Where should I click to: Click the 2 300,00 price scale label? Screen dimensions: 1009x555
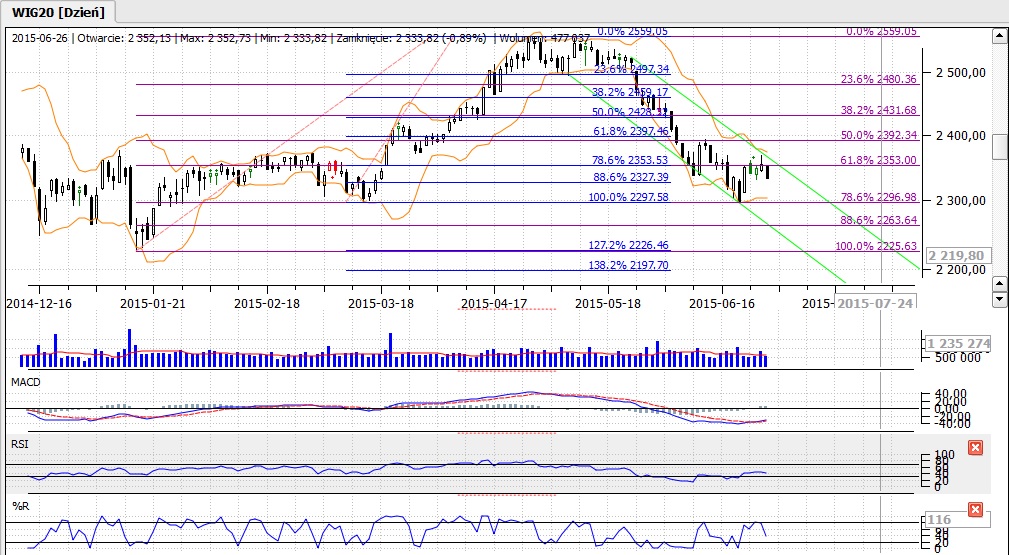click(961, 201)
